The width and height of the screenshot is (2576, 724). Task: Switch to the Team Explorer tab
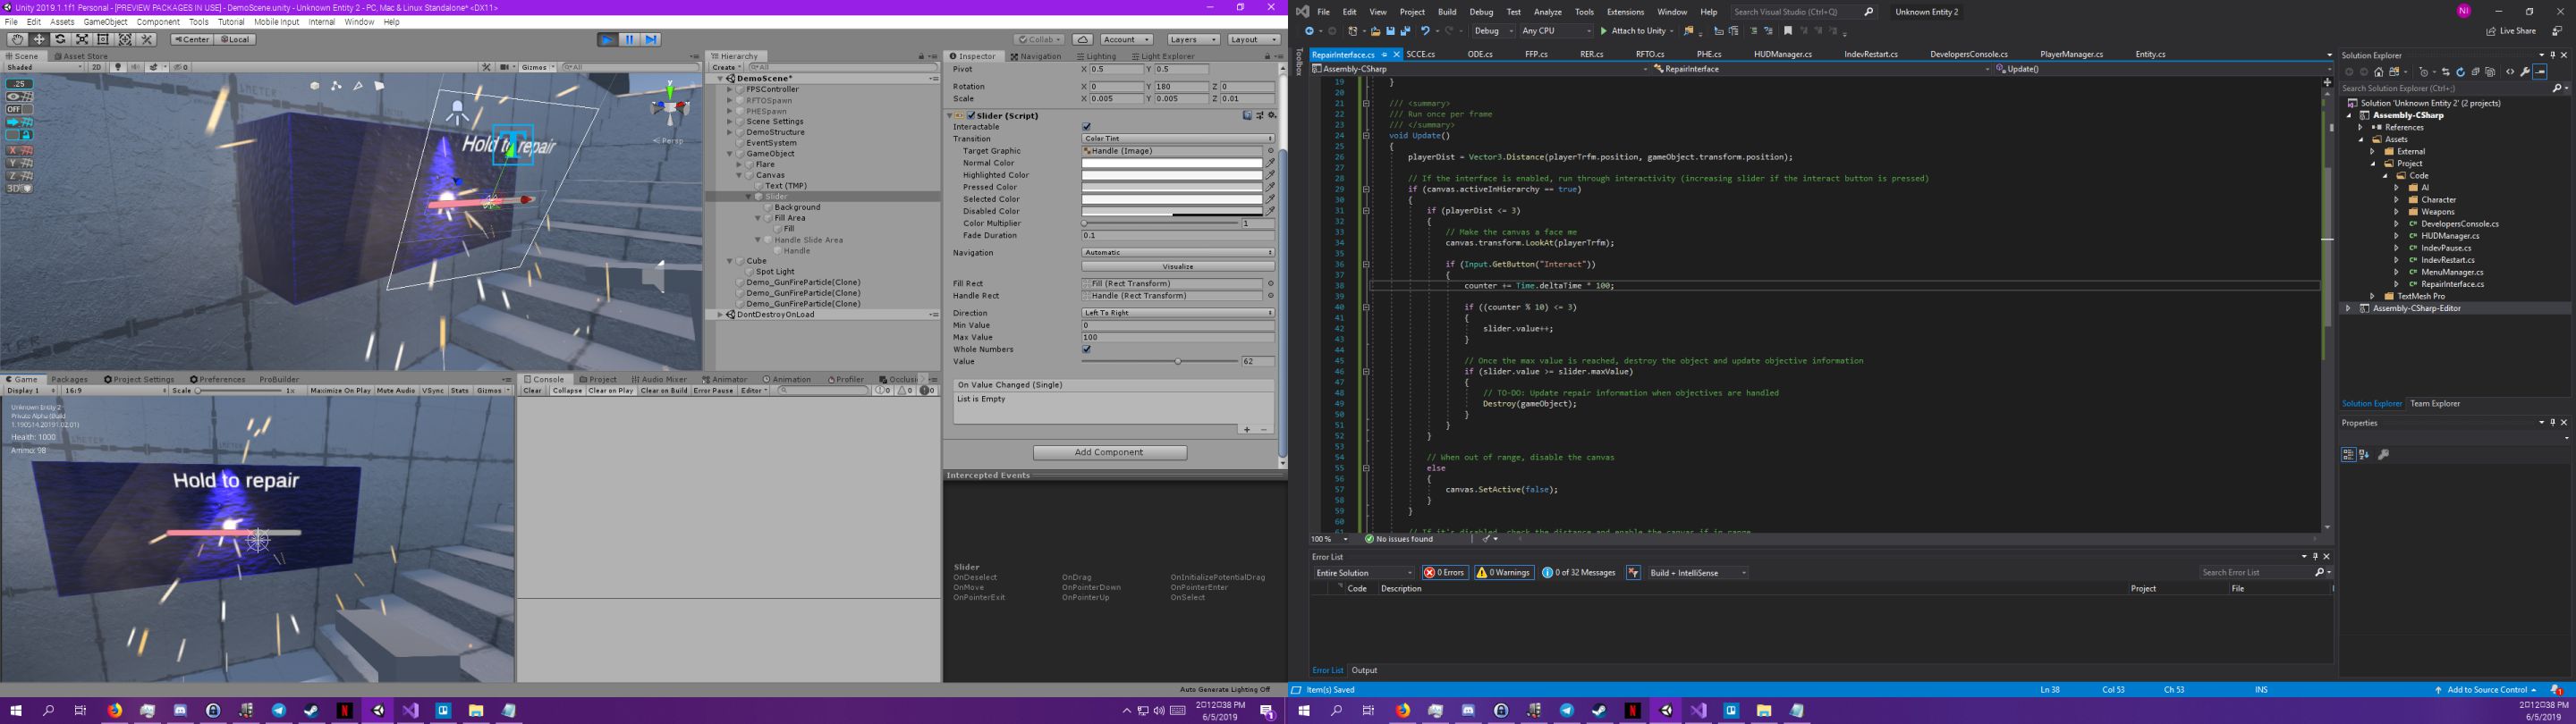tap(2435, 404)
